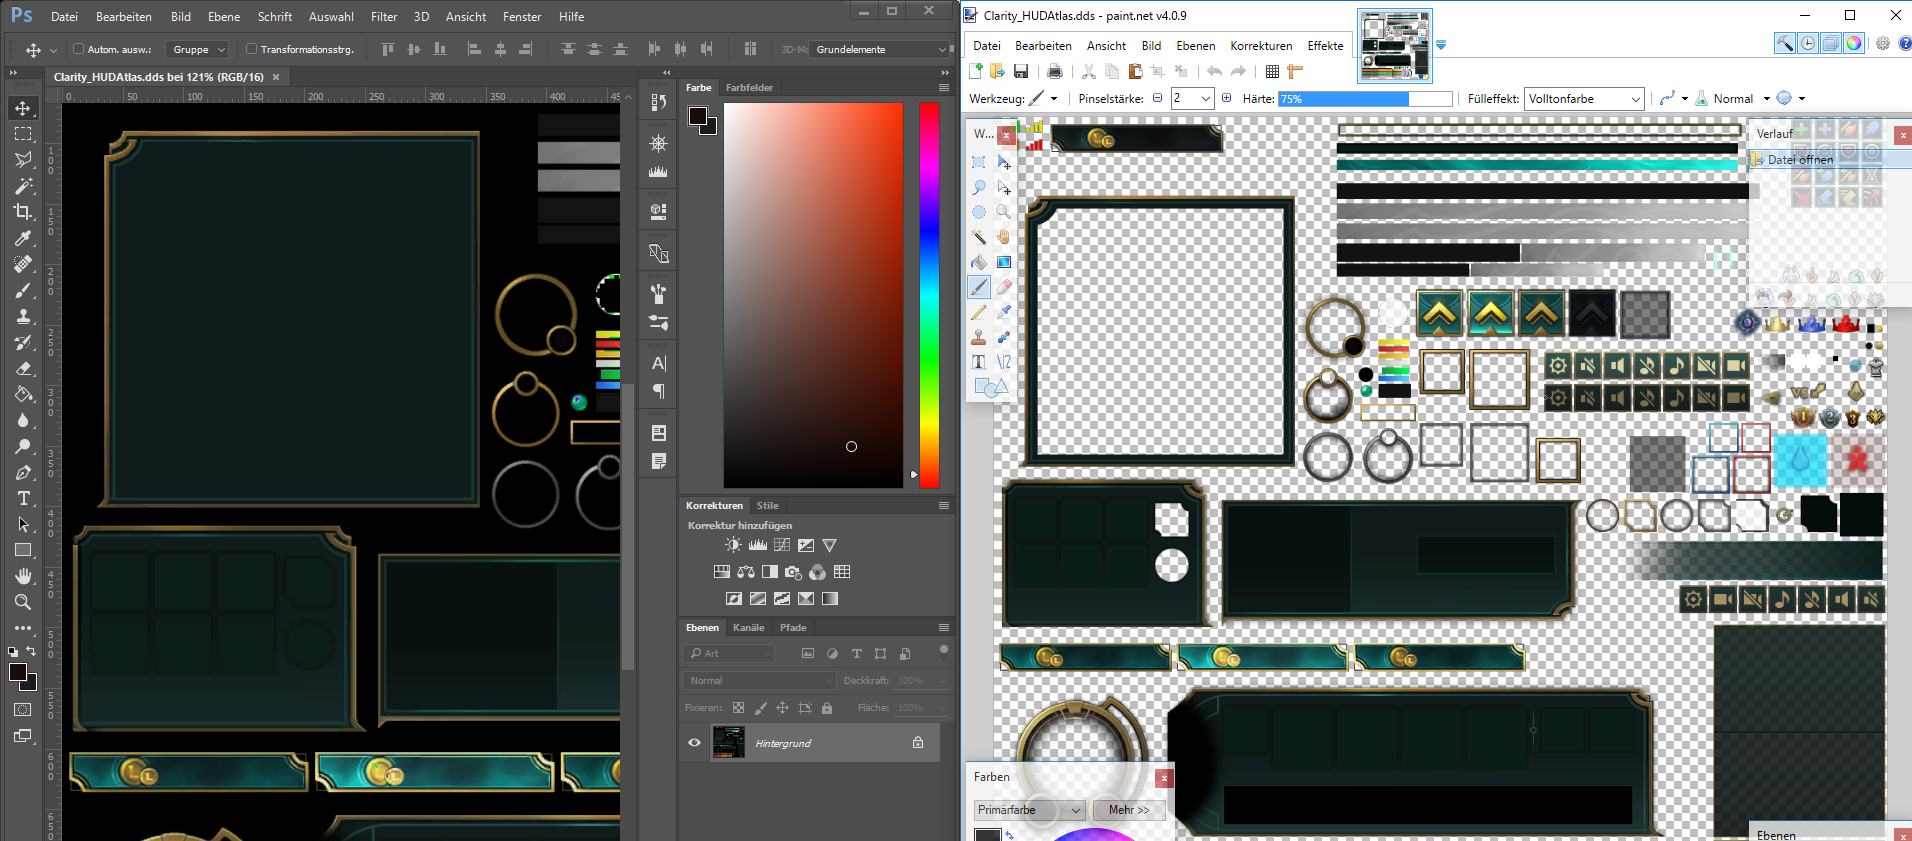This screenshot has width=1912, height=841.
Task: Hide the Hintergrund layer visibility eye
Action: pyautogui.click(x=694, y=743)
